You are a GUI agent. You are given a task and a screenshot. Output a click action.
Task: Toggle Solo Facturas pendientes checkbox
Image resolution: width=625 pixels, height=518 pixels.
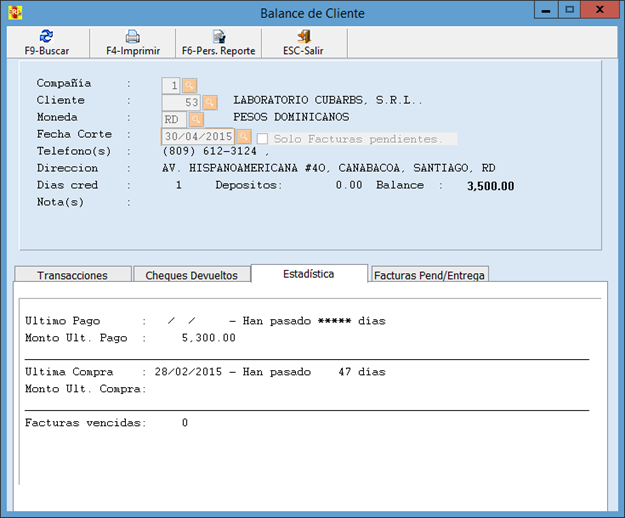point(263,138)
